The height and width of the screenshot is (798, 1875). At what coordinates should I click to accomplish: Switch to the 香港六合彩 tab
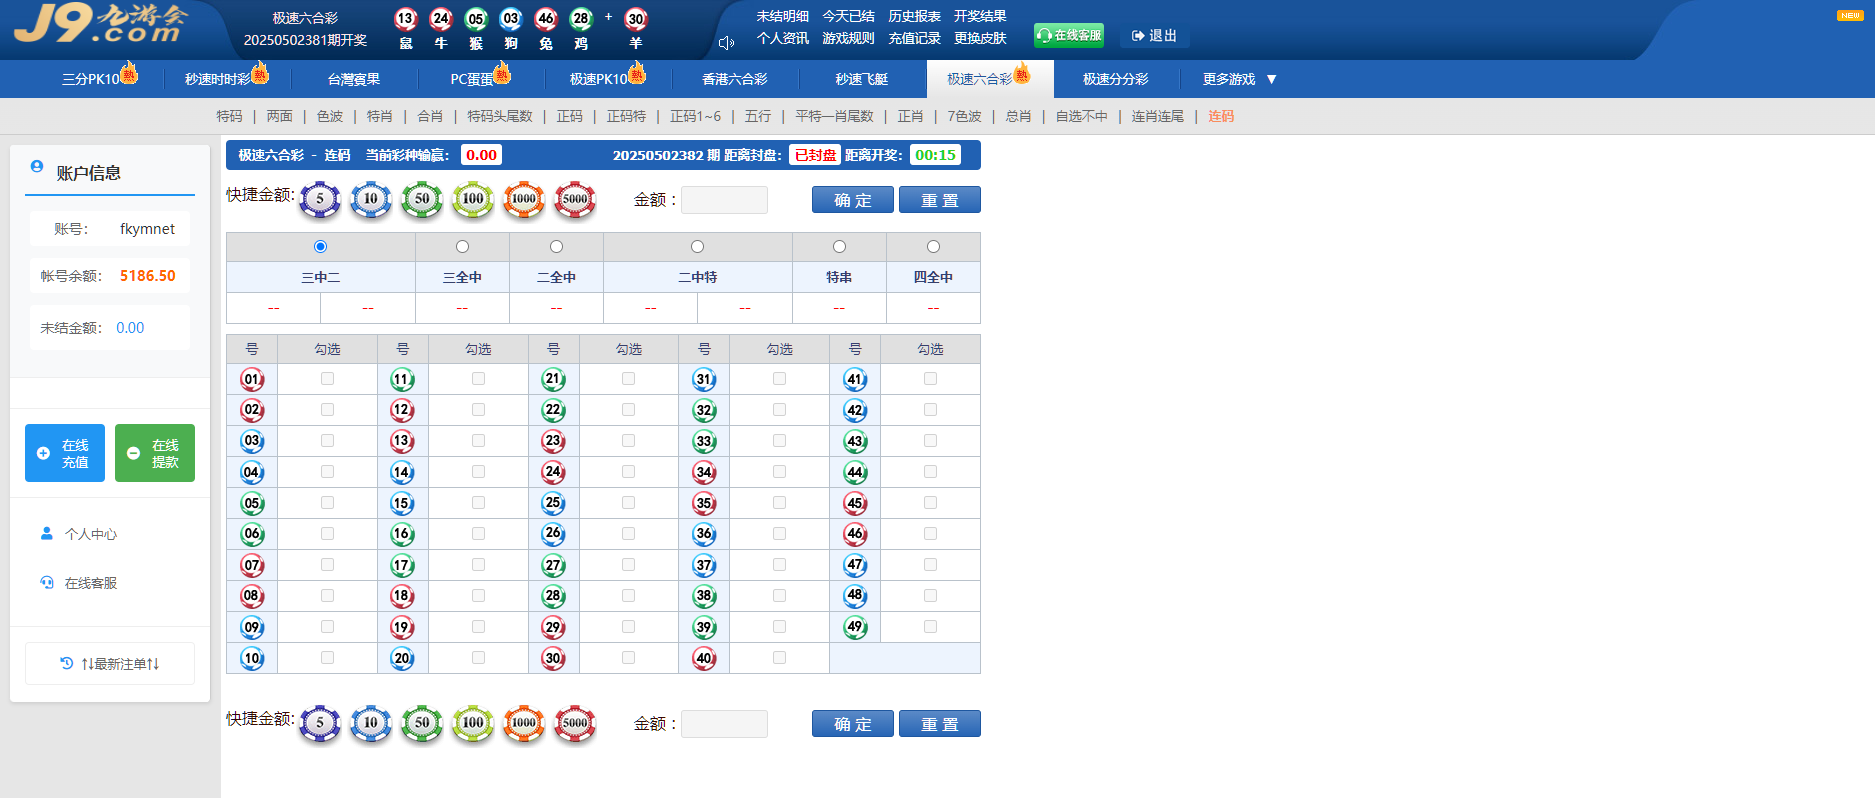tap(735, 79)
